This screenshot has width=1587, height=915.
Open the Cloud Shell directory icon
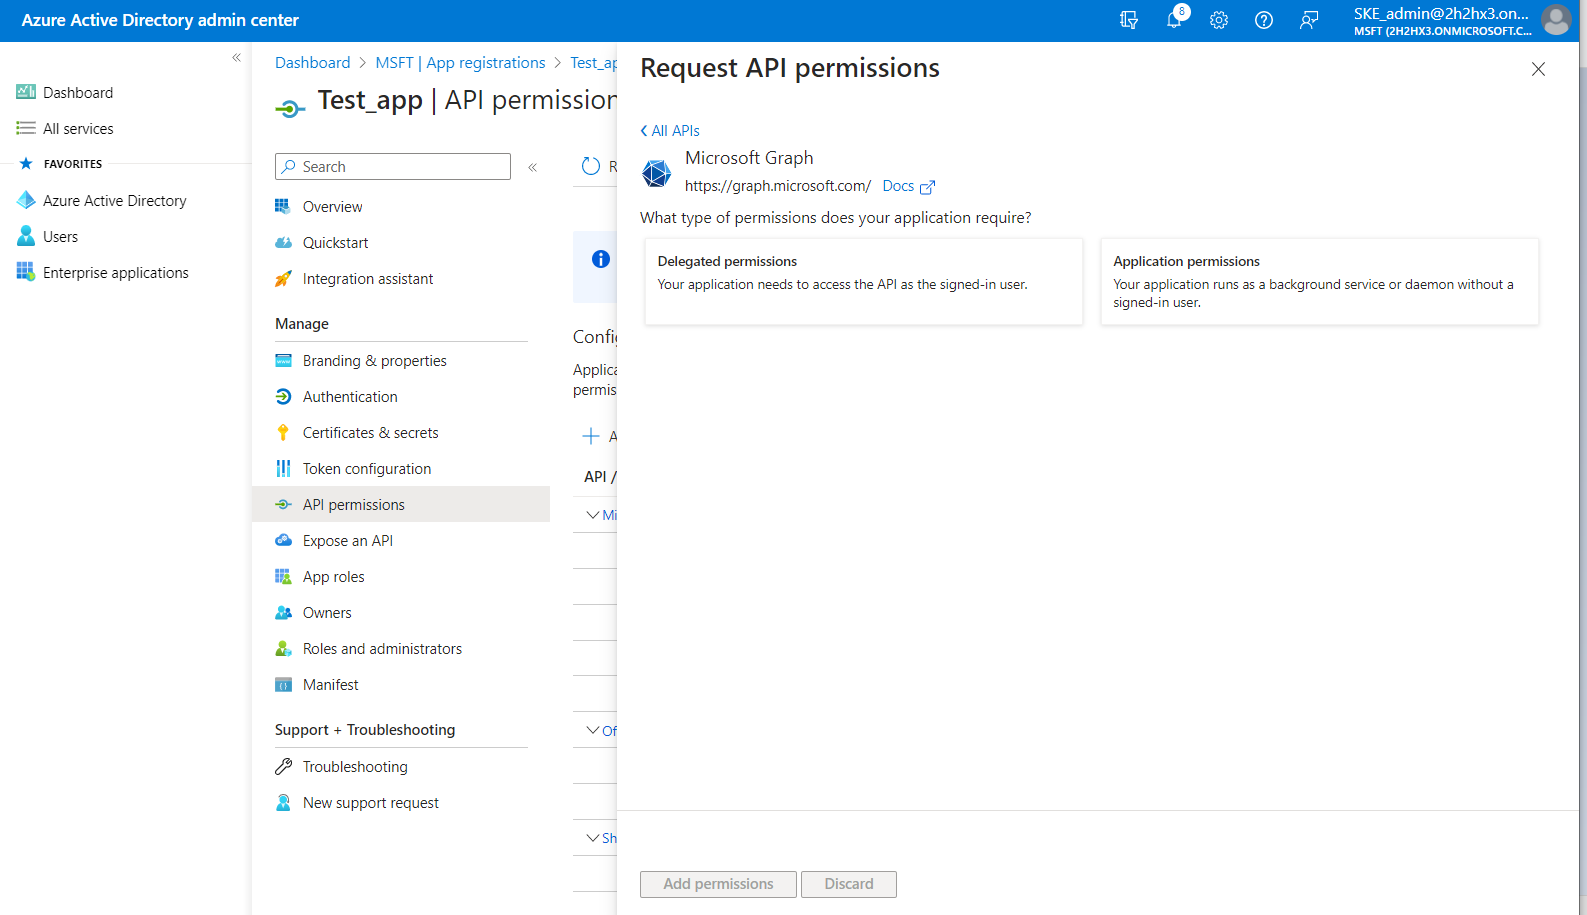pos(1129,20)
